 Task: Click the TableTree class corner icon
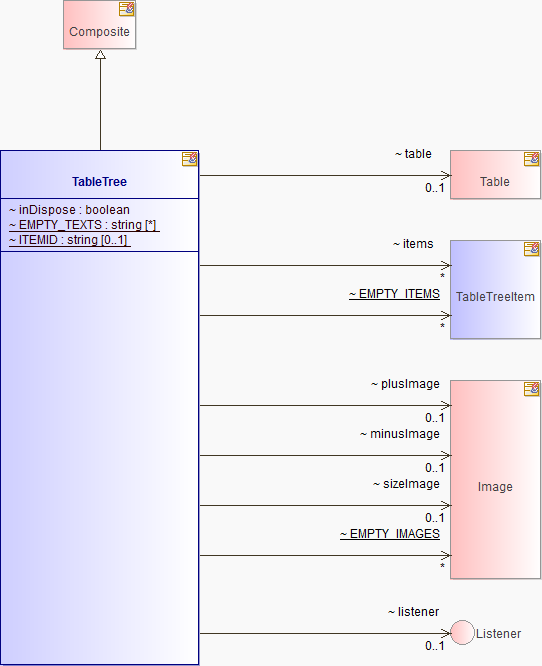189,159
